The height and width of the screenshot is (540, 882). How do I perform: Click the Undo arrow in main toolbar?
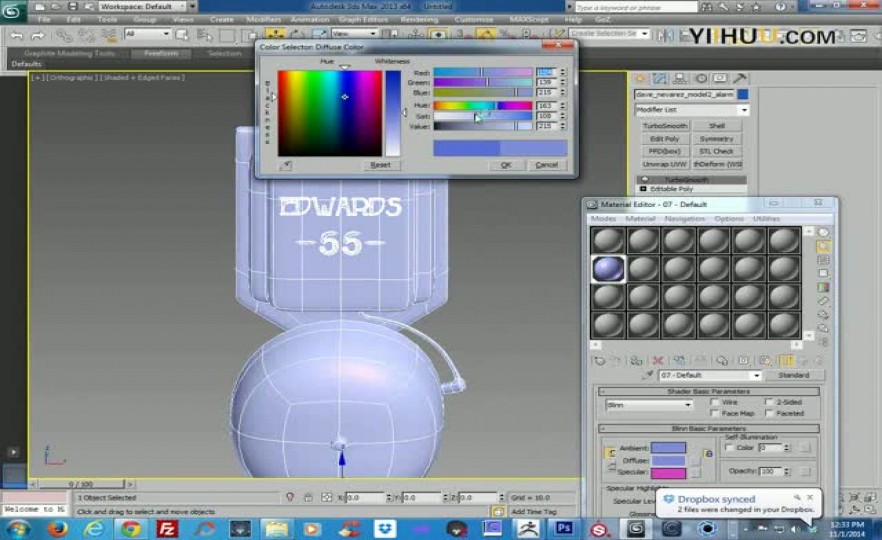[17, 36]
